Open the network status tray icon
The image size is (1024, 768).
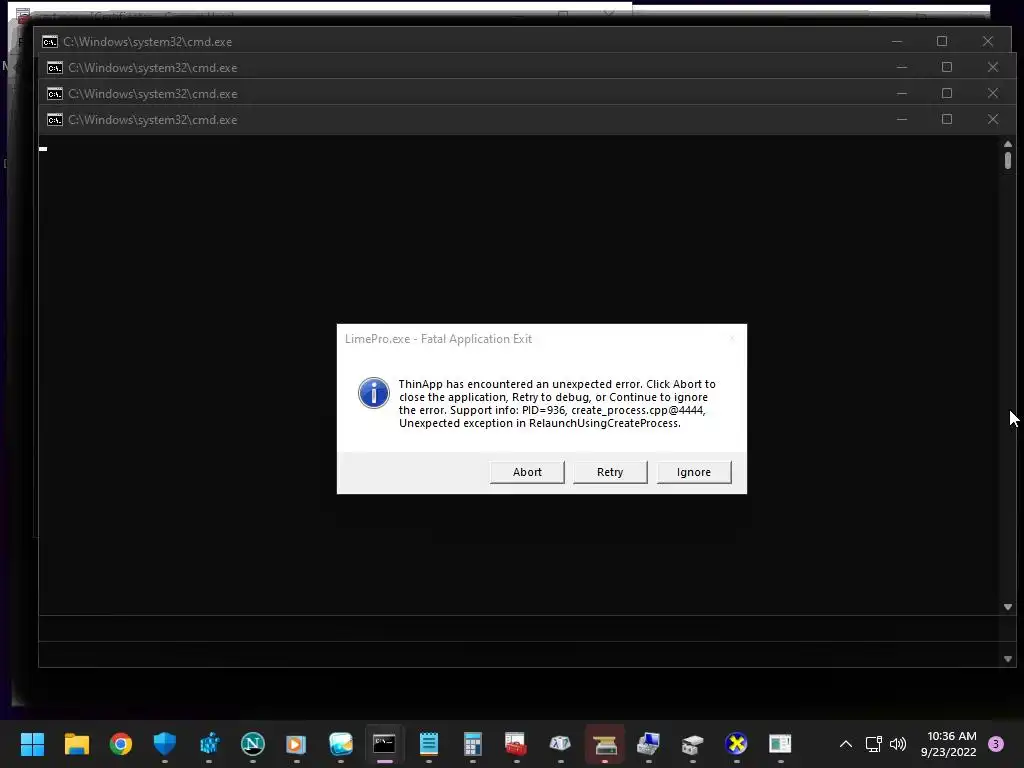[873, 744]
